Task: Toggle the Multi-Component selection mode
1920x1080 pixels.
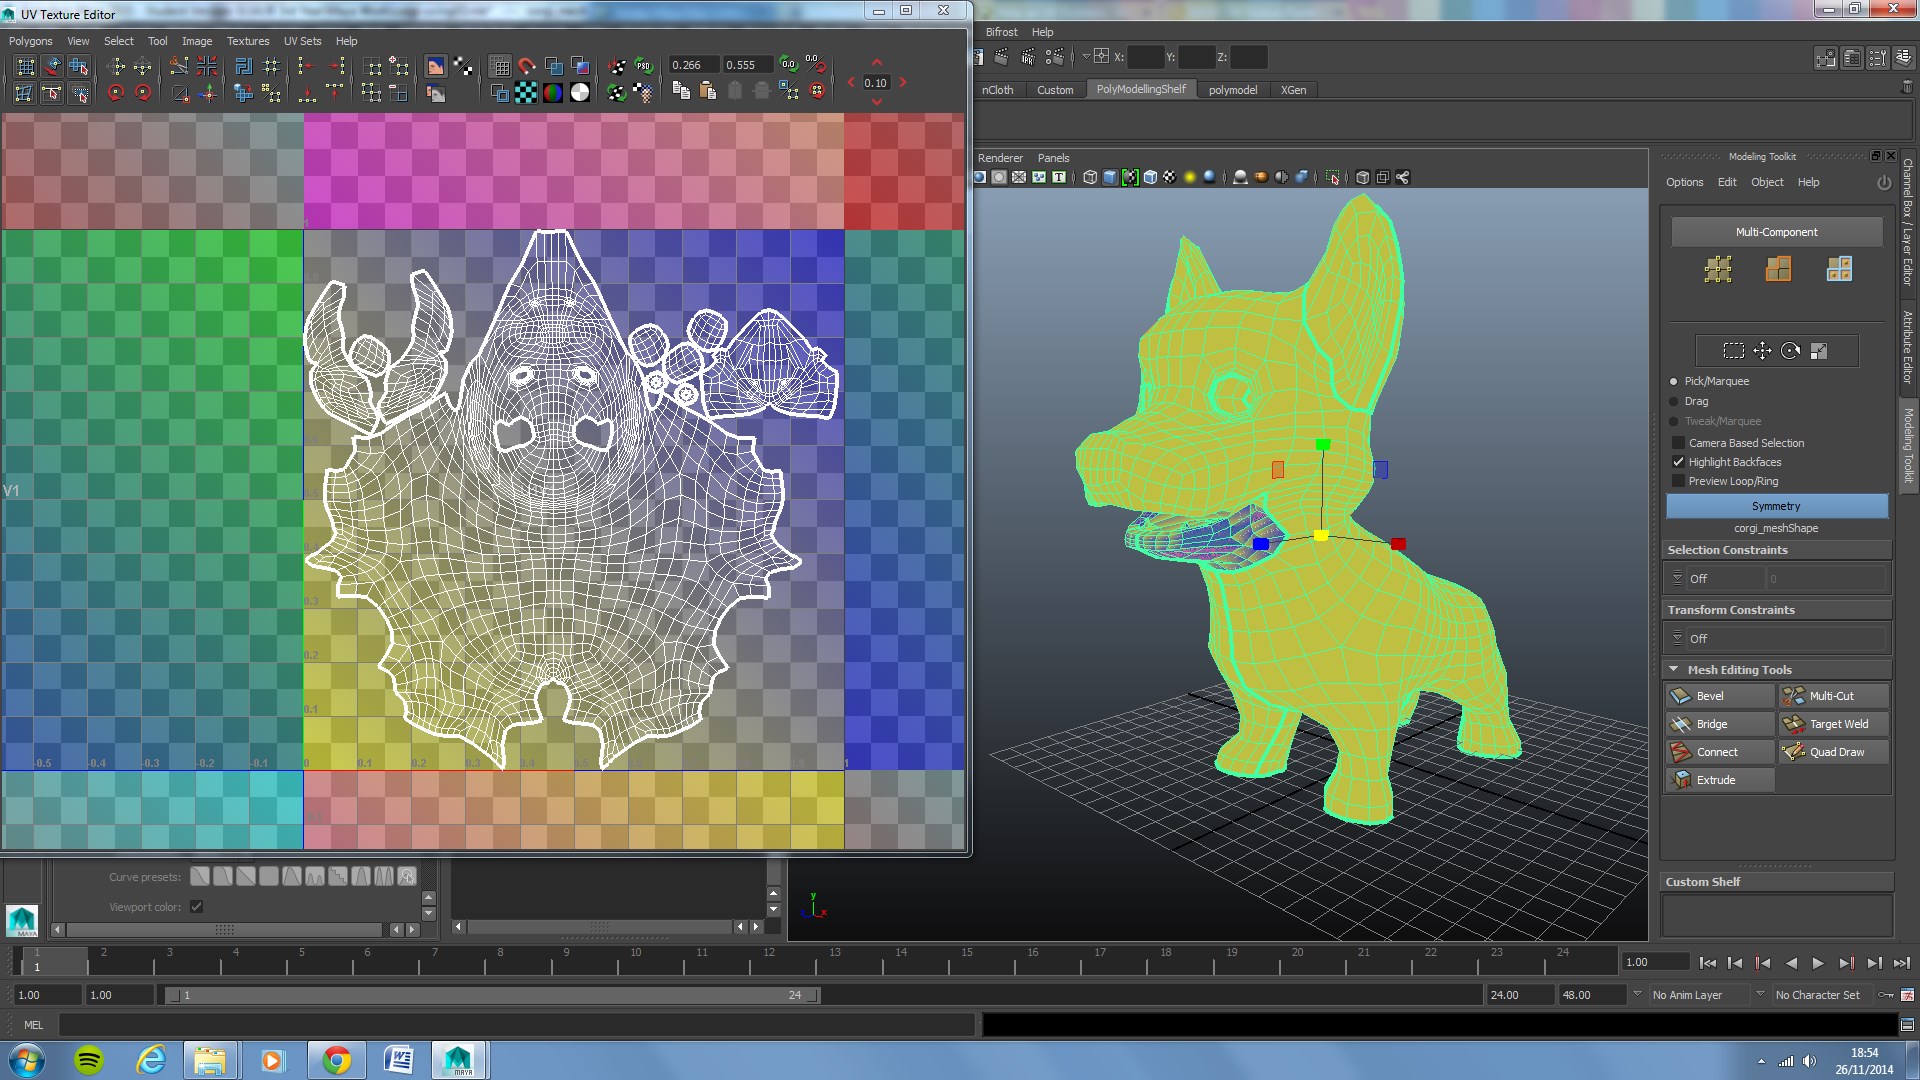Action: [x=1776, y=232]
